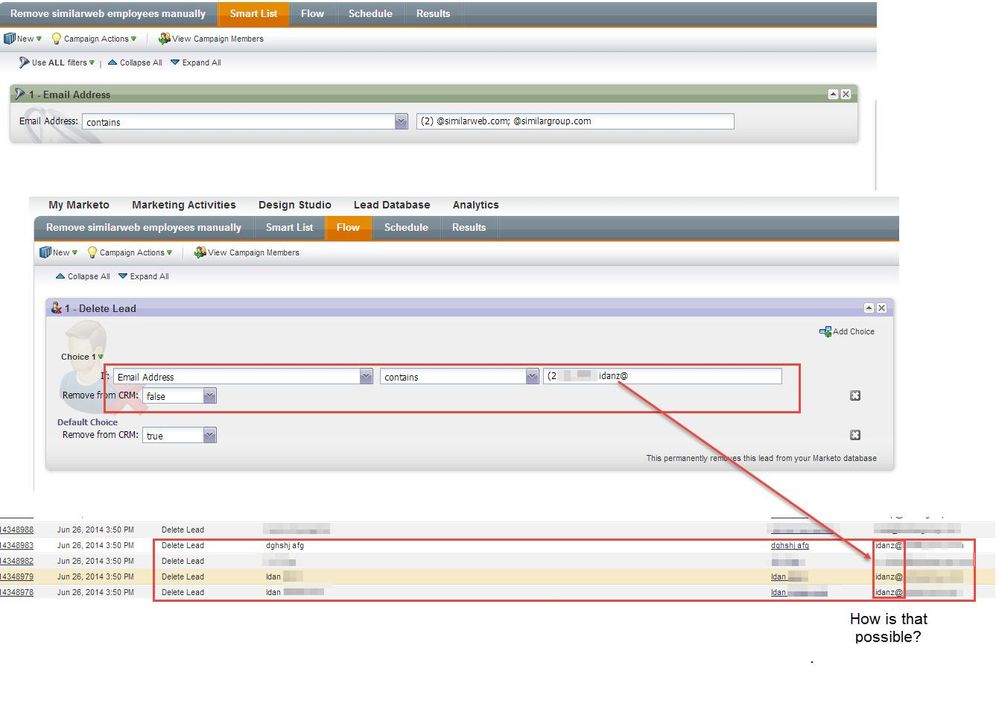Expand the 'contains' operator dropdown in Smart List
Image resolution: width=999 pixels, height=703 pixels.
pyautogui.click(x=401, y=122)
